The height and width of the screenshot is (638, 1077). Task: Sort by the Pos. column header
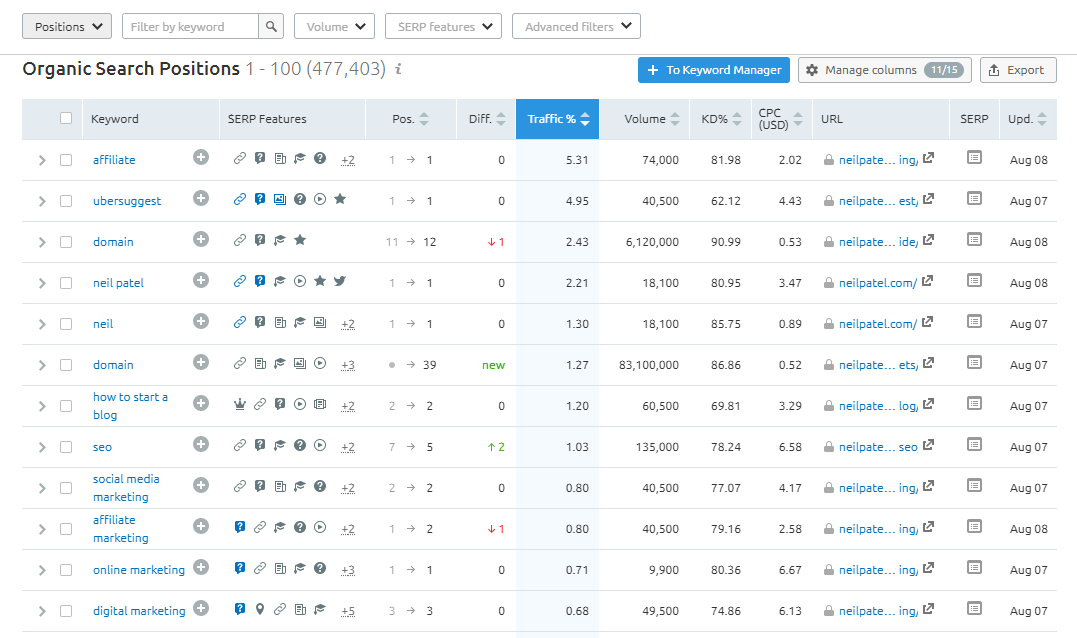pyautogui.click(x=411, y=119)
